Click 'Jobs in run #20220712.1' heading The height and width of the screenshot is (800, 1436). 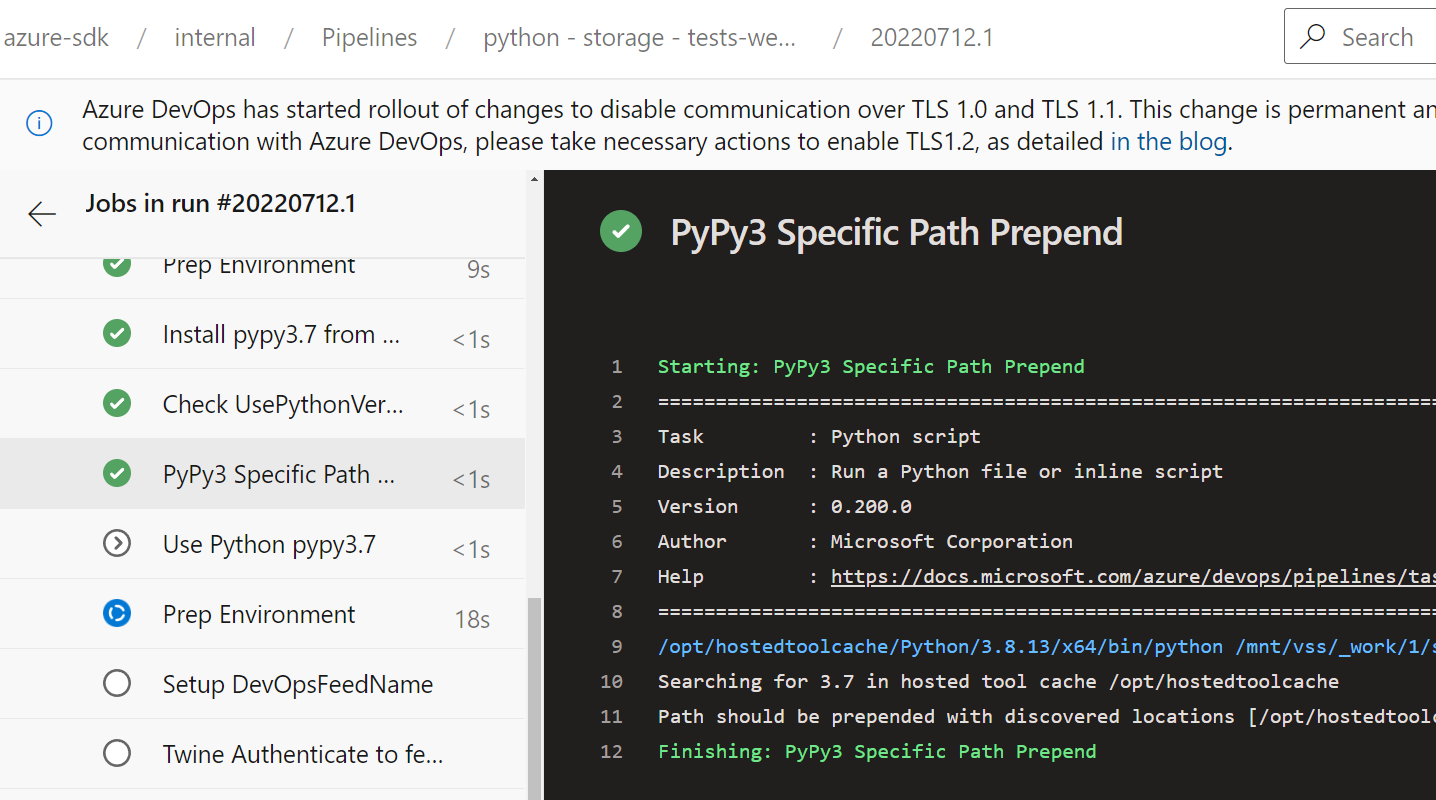coord(221,204)
